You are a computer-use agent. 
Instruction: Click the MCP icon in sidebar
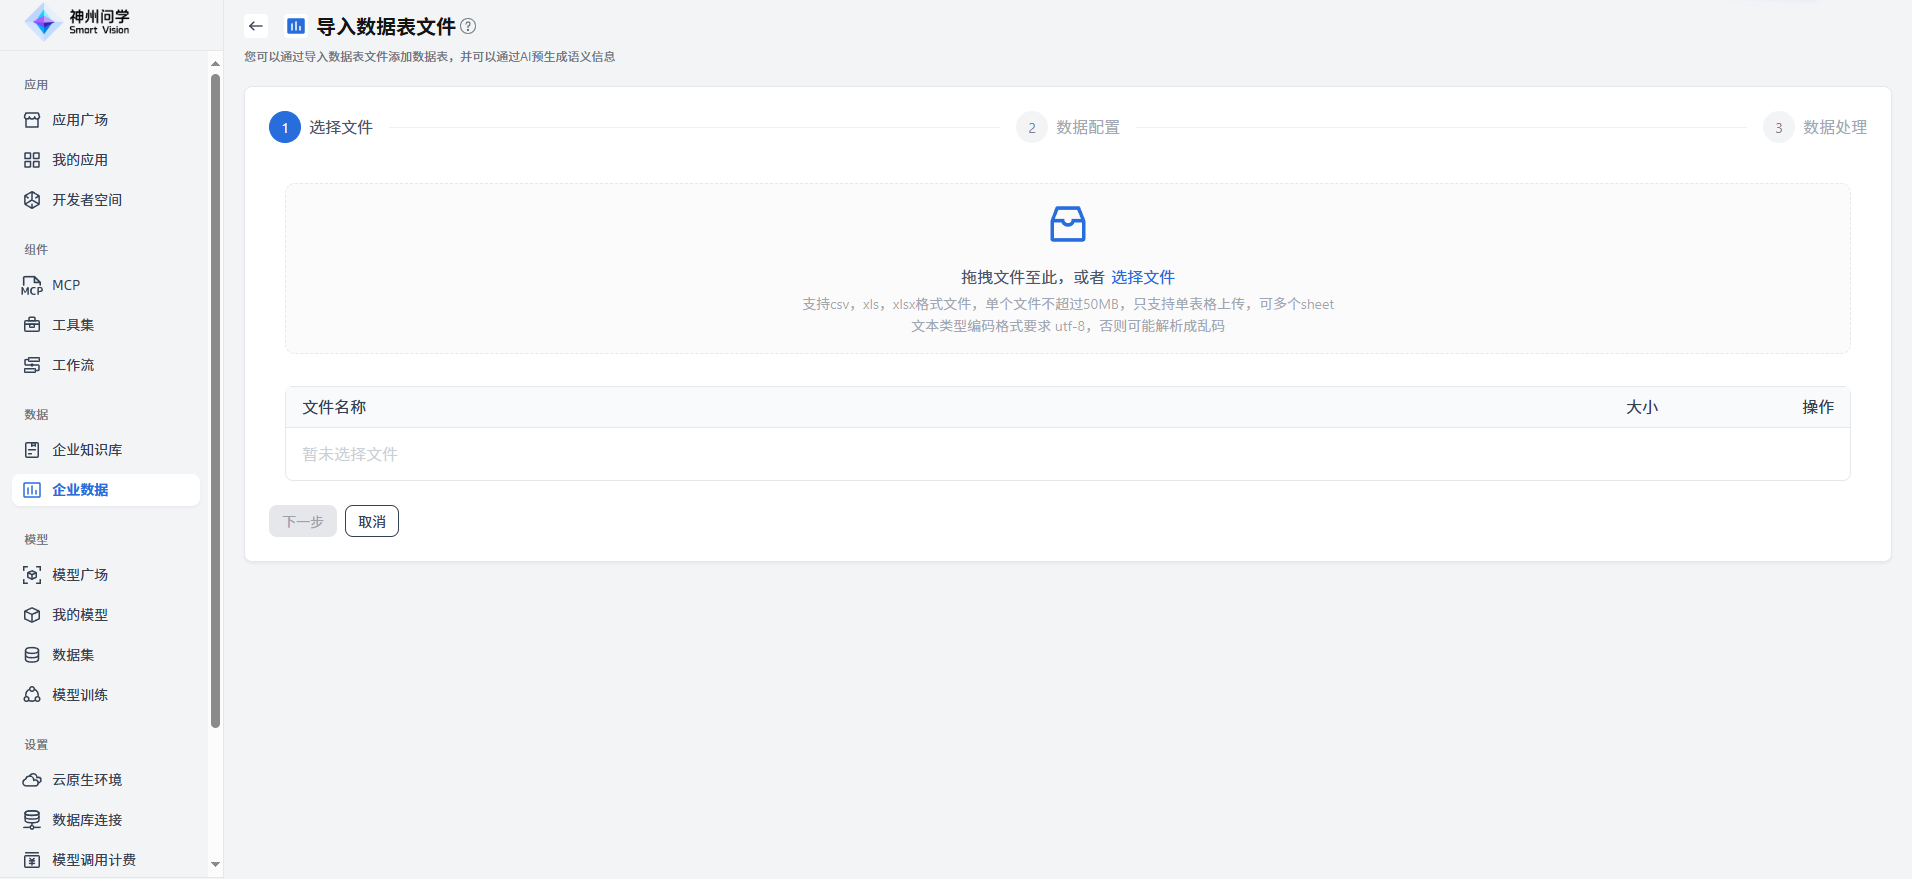click(x=32, y=285)
